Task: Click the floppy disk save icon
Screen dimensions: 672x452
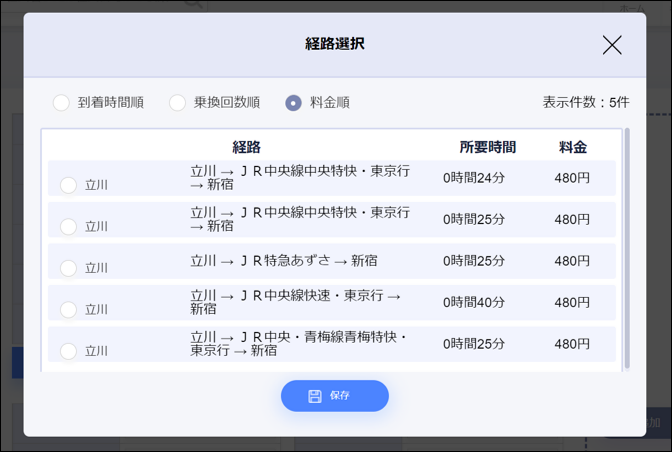Action: pyautogui.click(x=315, y=396)
